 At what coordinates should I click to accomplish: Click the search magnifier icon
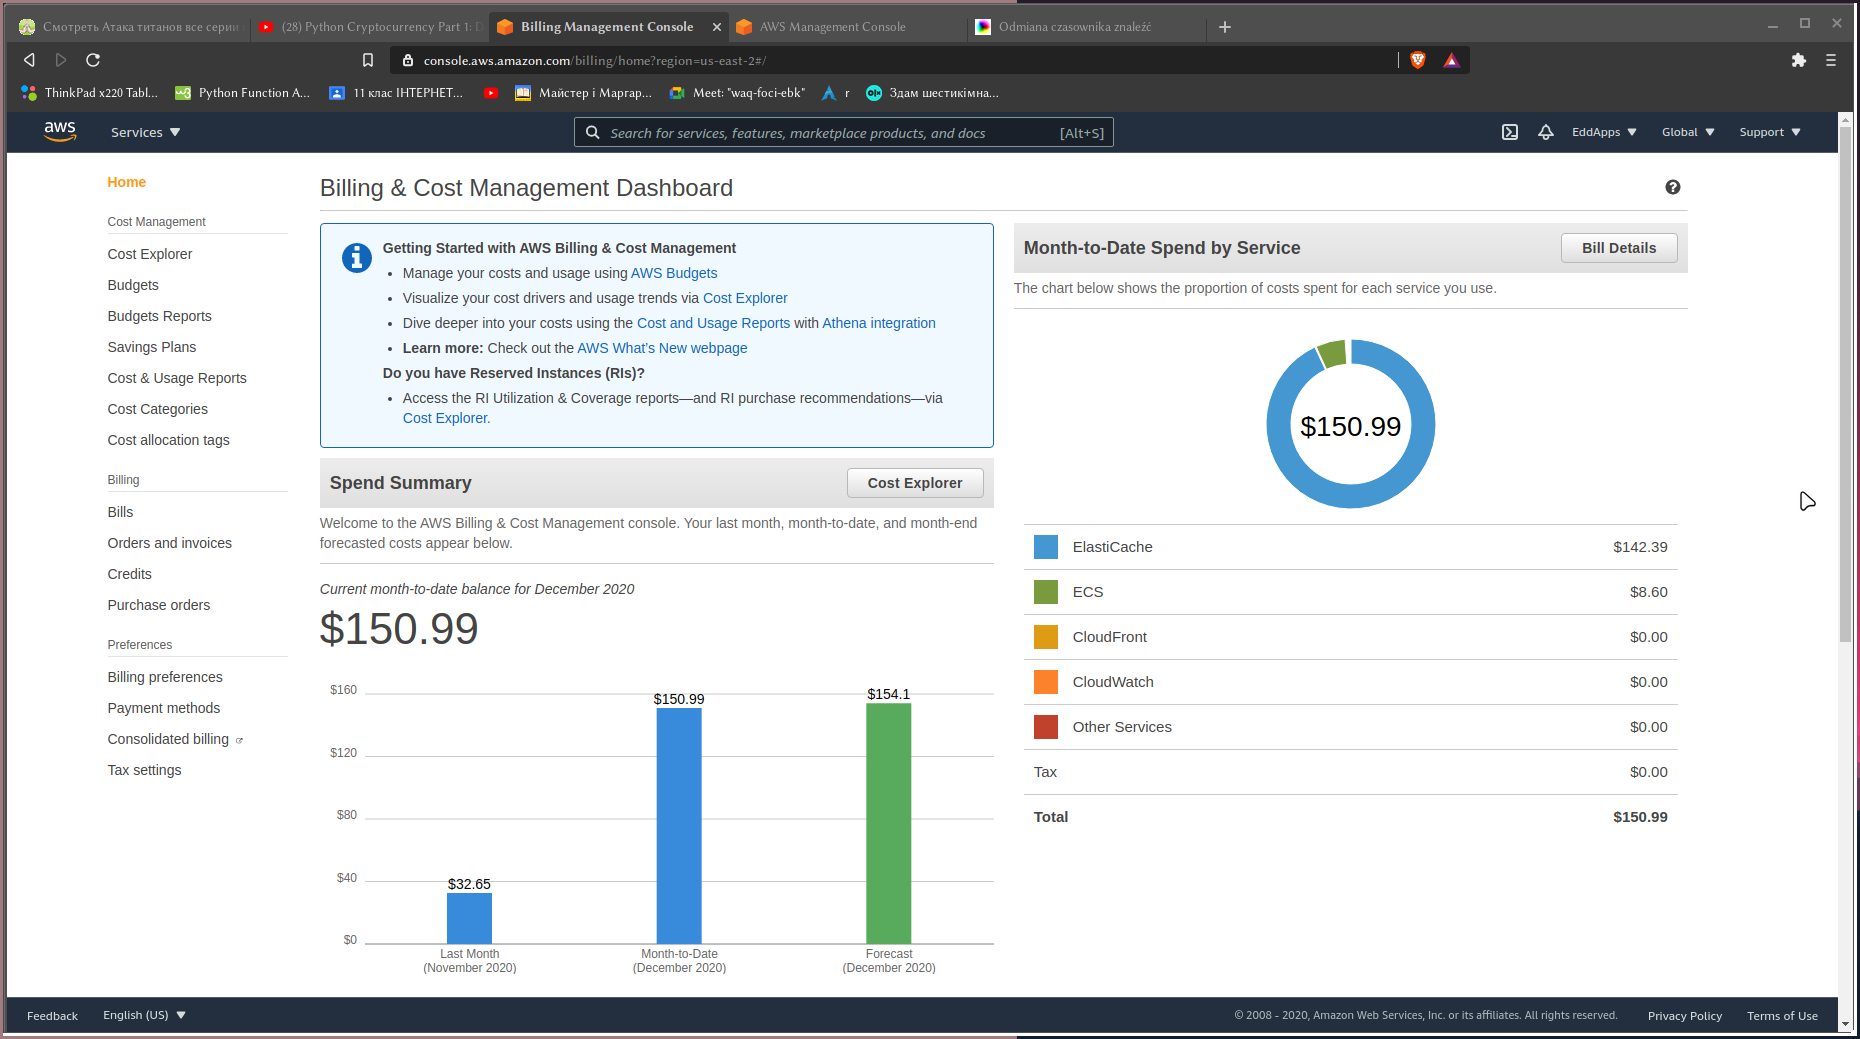pos(593,132)
